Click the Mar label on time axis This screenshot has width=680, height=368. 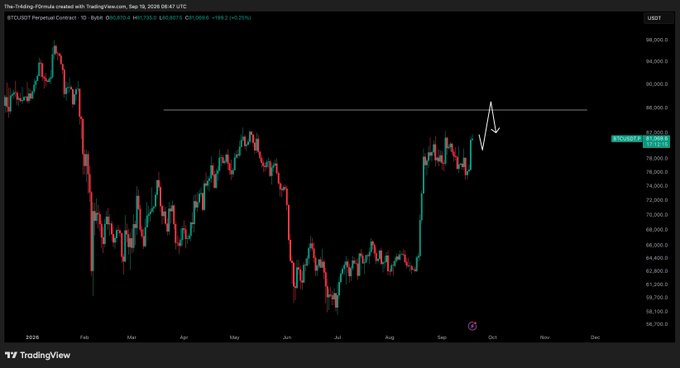[131, 337]
